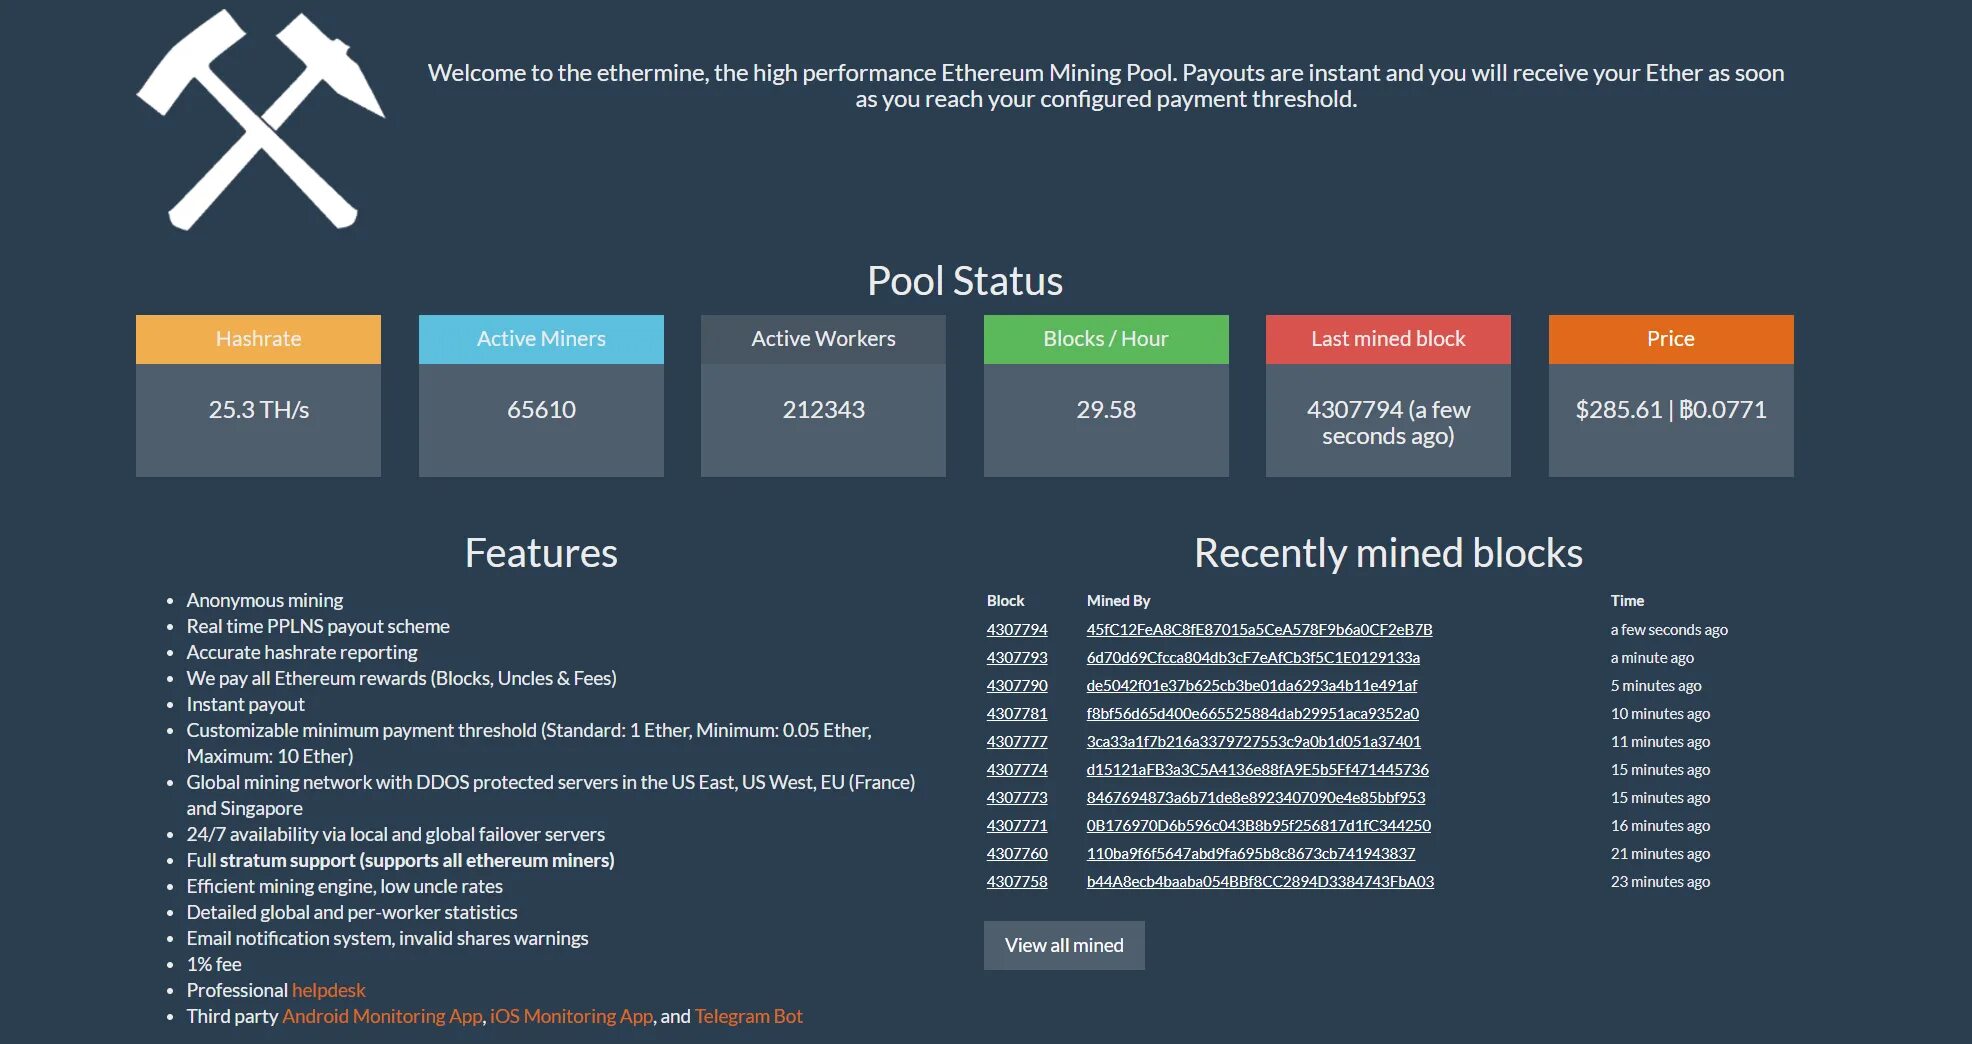The image size is (1972, 1044).
Task: Click the Active Miners card header
Action: pyautogui.click(x=541, y=339)
